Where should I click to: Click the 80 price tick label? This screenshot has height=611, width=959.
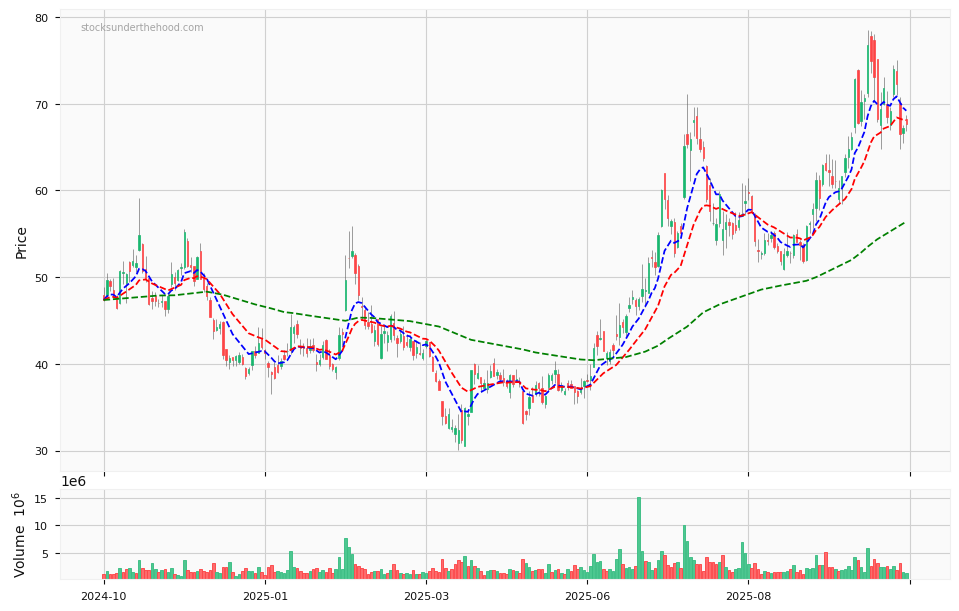(40, 18)
